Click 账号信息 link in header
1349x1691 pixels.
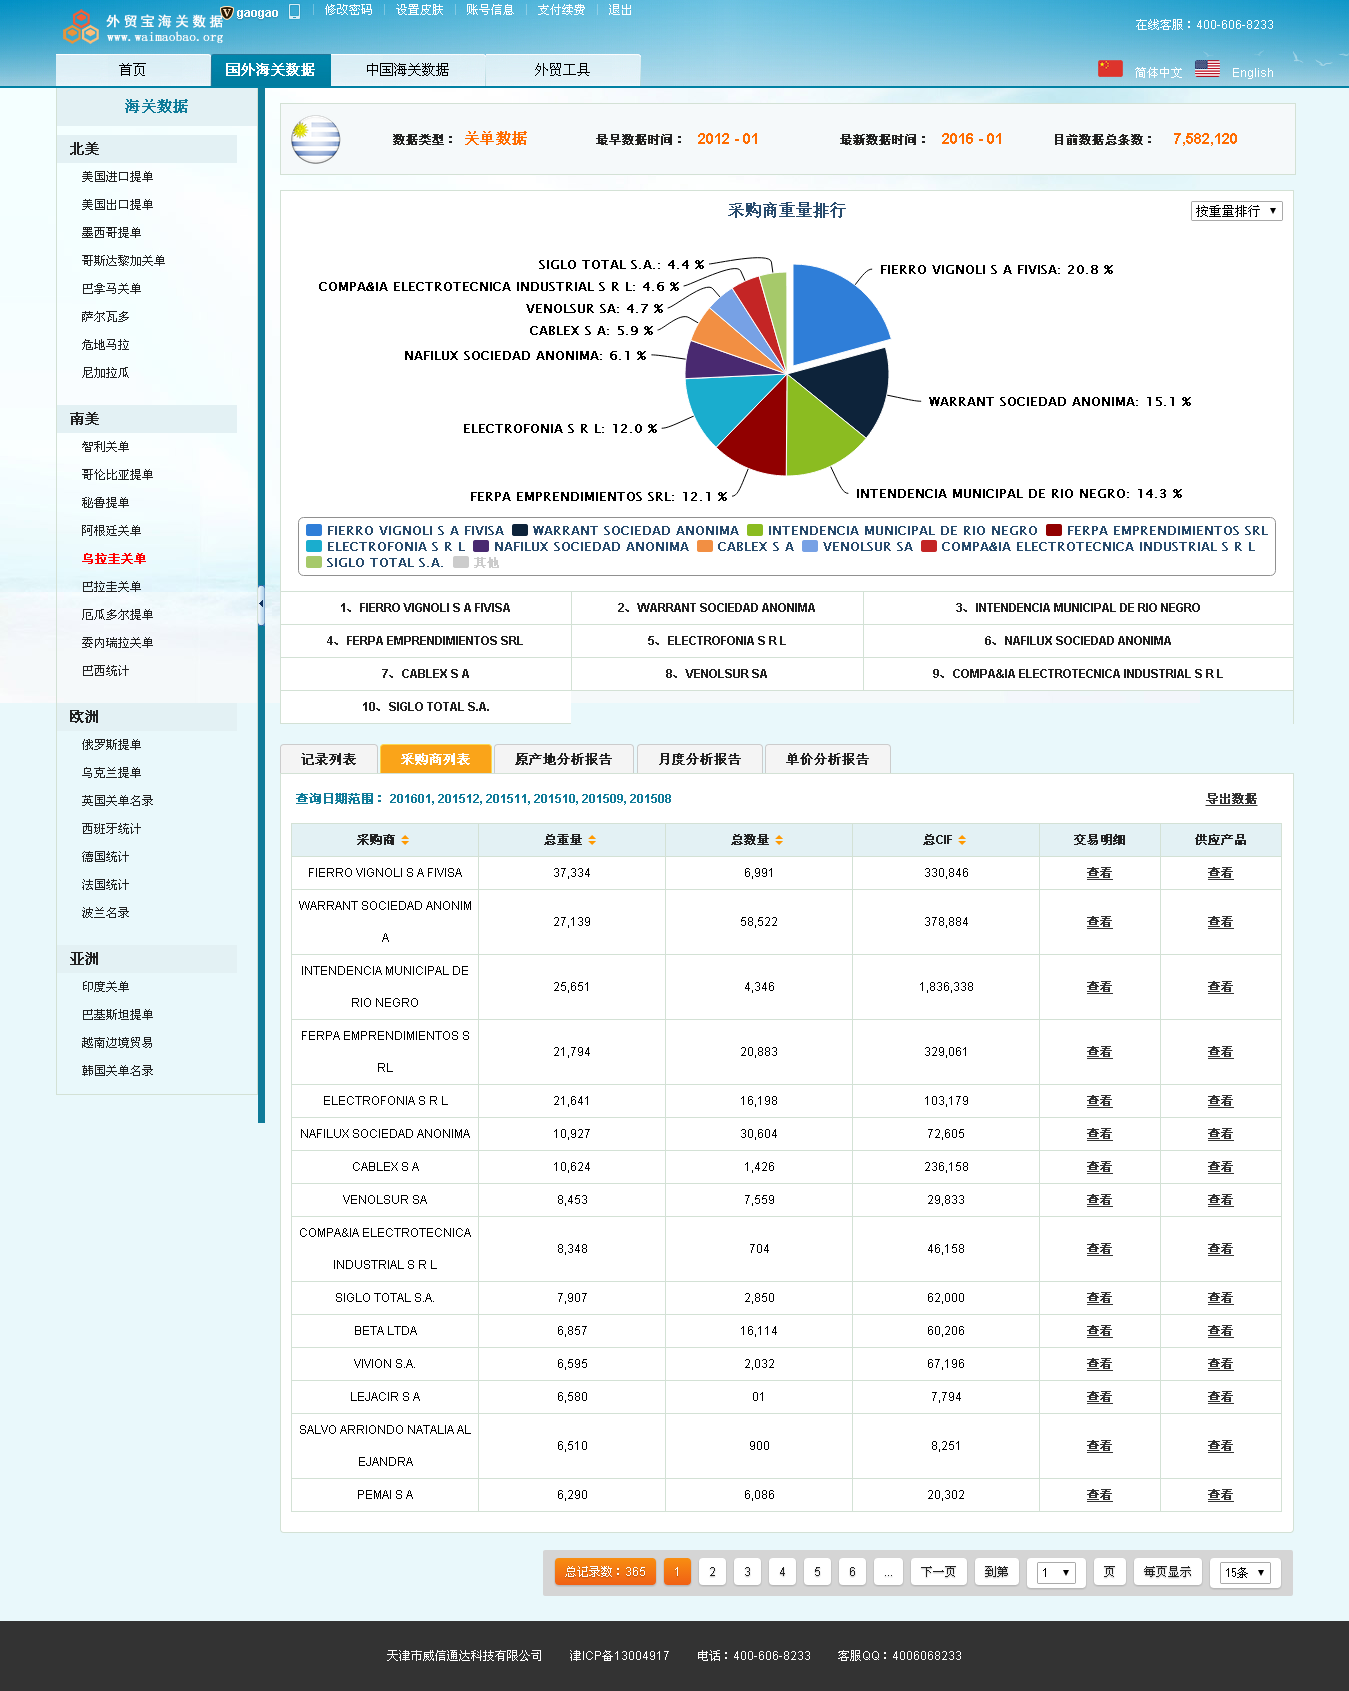click(x=490, y=10)
